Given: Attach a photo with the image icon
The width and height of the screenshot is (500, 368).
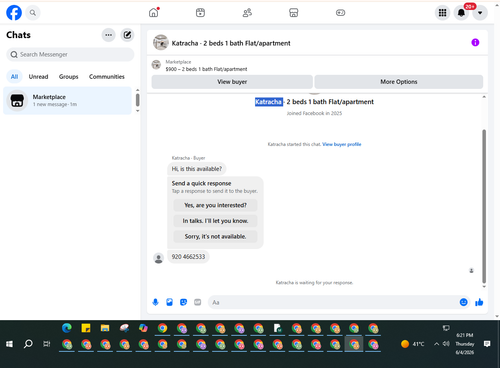Looking at the screenshot, I should click(x=169, y=302).
